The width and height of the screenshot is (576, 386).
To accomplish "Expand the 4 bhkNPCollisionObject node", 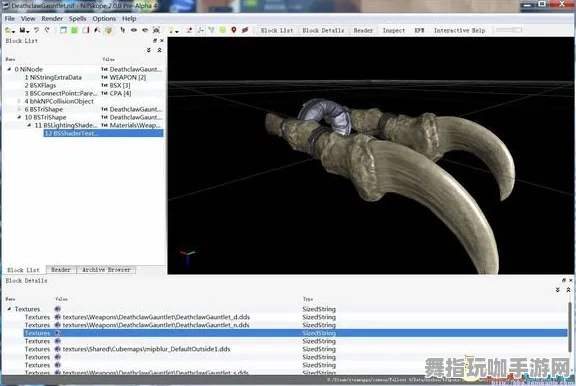I will [x=19, y=101].
